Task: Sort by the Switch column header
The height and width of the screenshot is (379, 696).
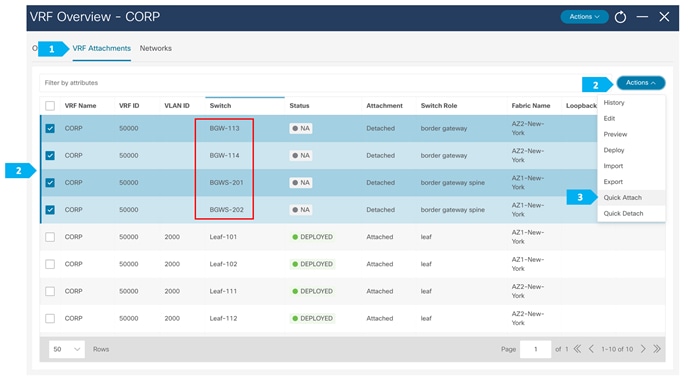Action: [220, 106]
